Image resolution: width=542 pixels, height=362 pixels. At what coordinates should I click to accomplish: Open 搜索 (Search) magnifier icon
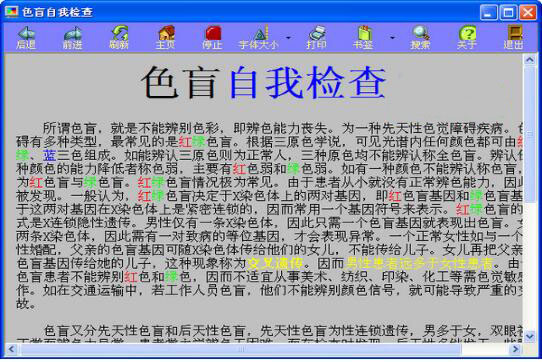point(420,37)
